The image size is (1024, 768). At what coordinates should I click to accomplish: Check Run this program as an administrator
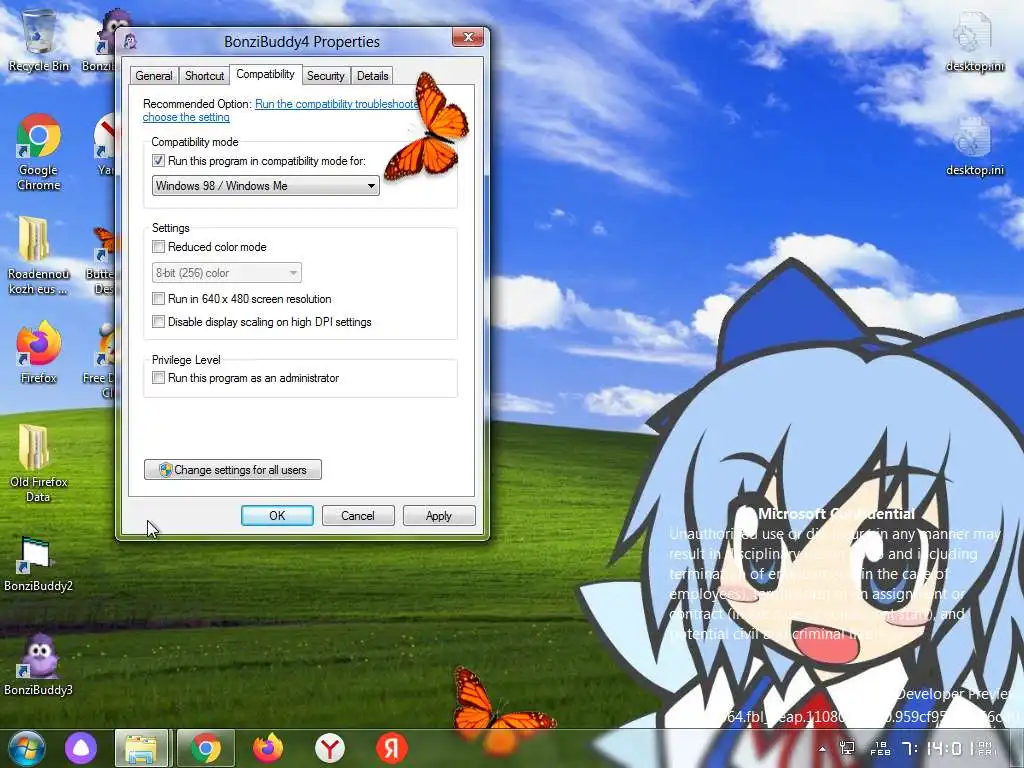click(x=158, y=378)
